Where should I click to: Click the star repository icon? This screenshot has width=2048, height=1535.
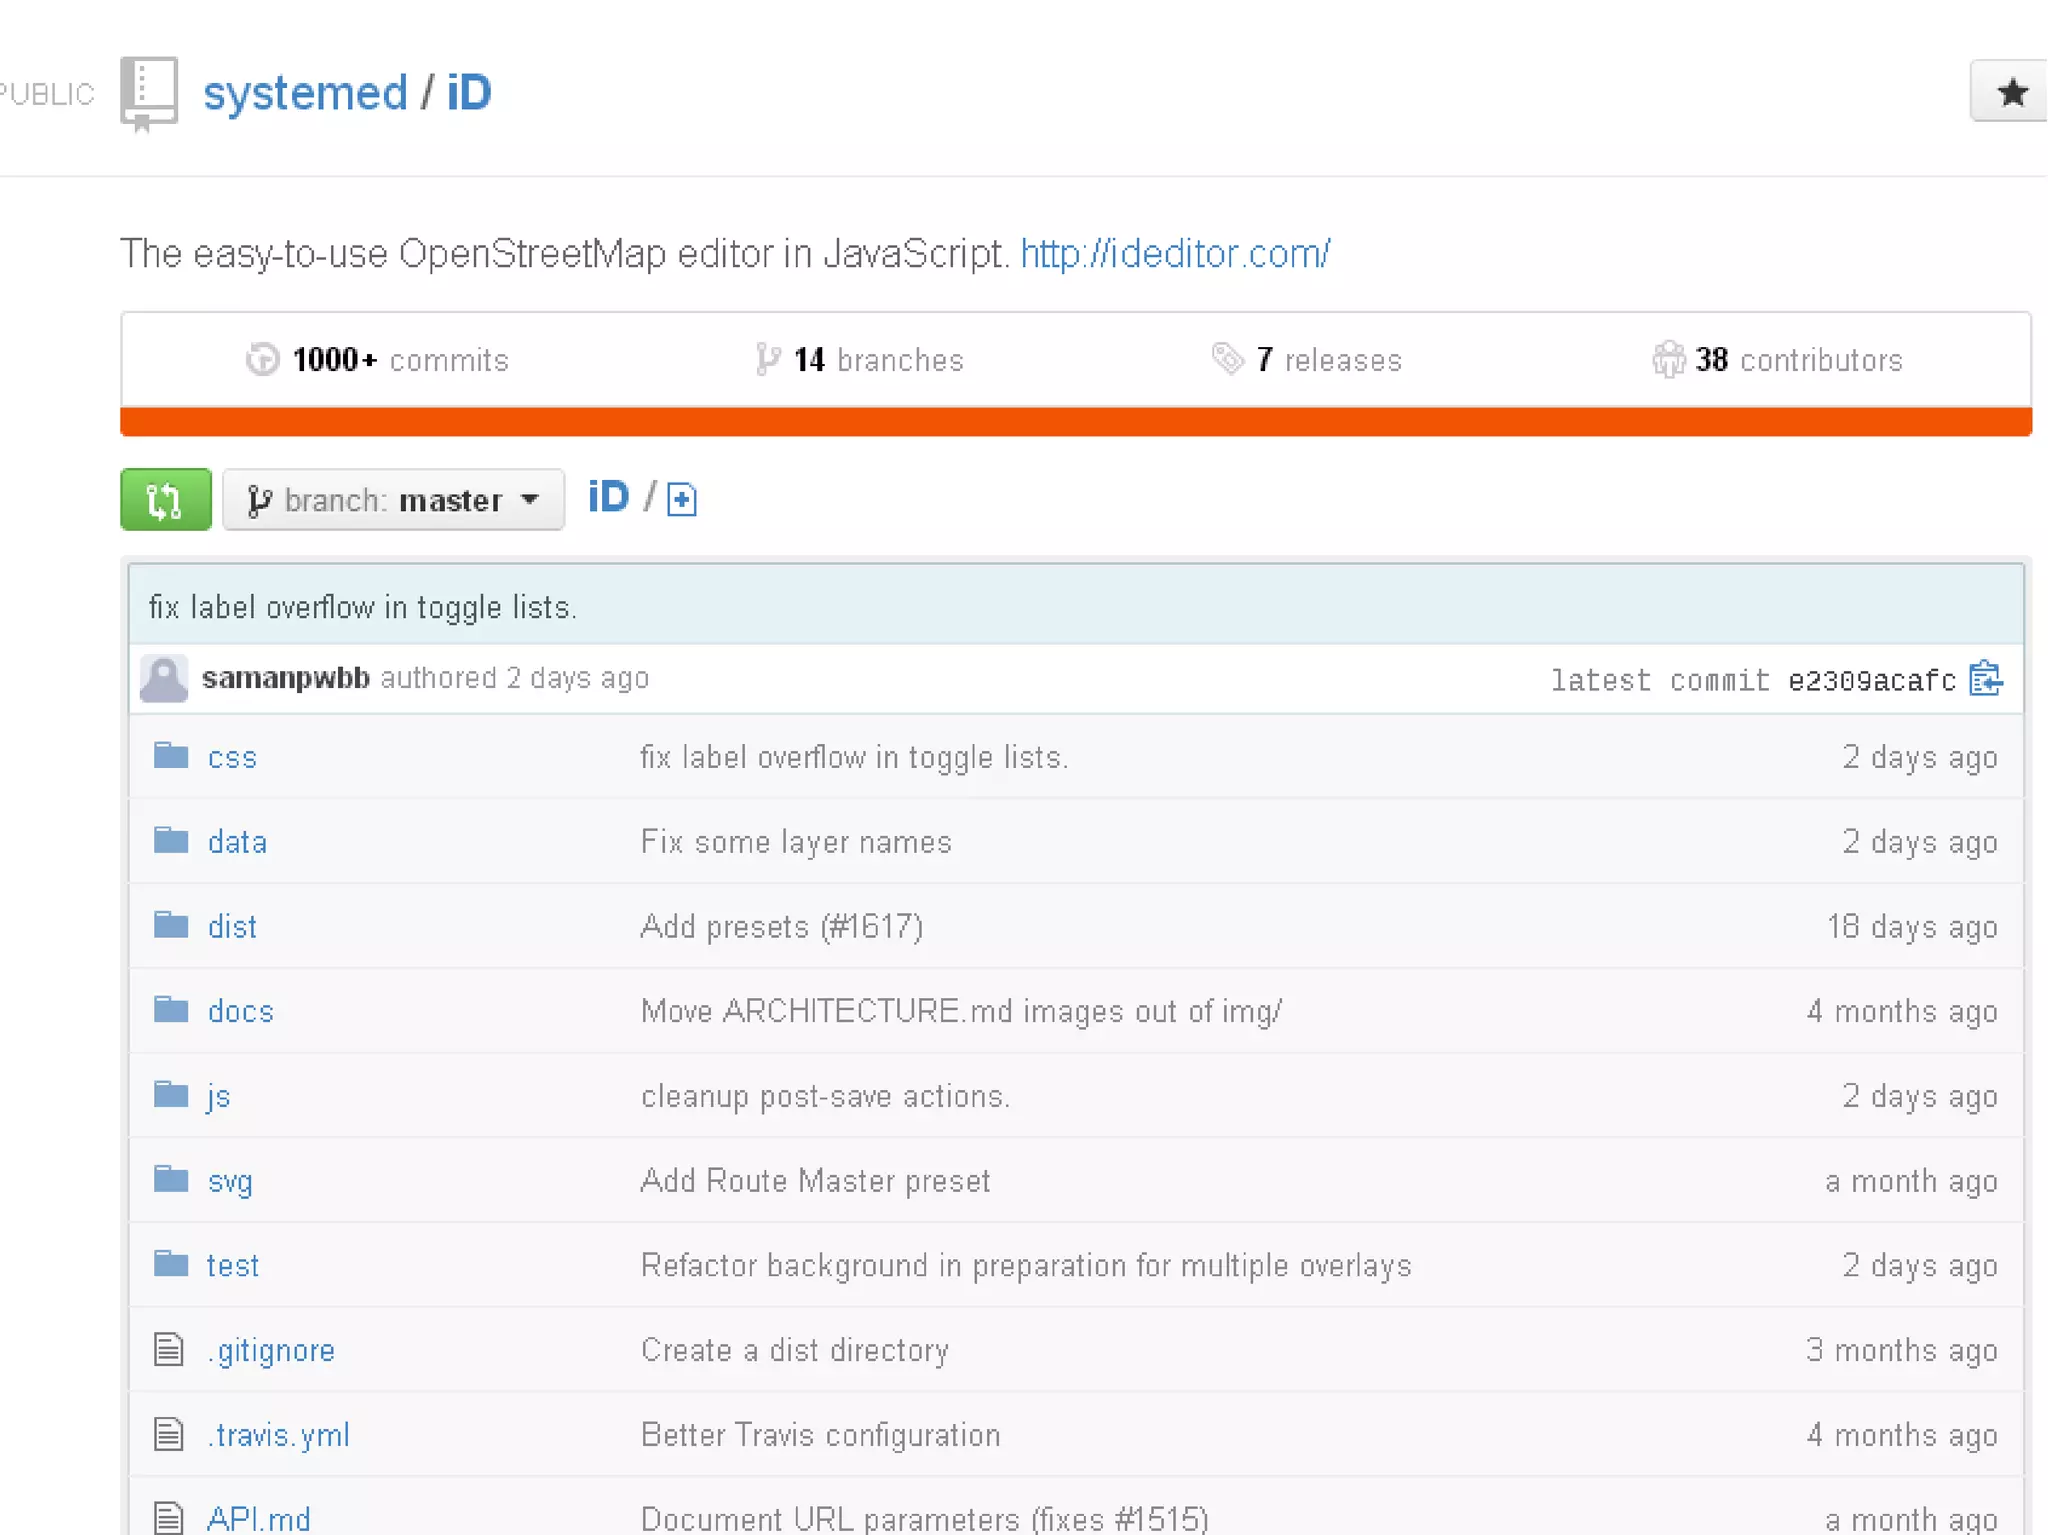(2011, 92)
